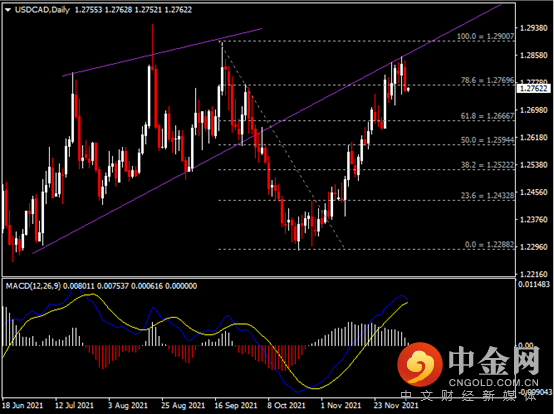Click the 1.22160 price axis value
This screenshot has height=414, width=554.
pos(534,274)
